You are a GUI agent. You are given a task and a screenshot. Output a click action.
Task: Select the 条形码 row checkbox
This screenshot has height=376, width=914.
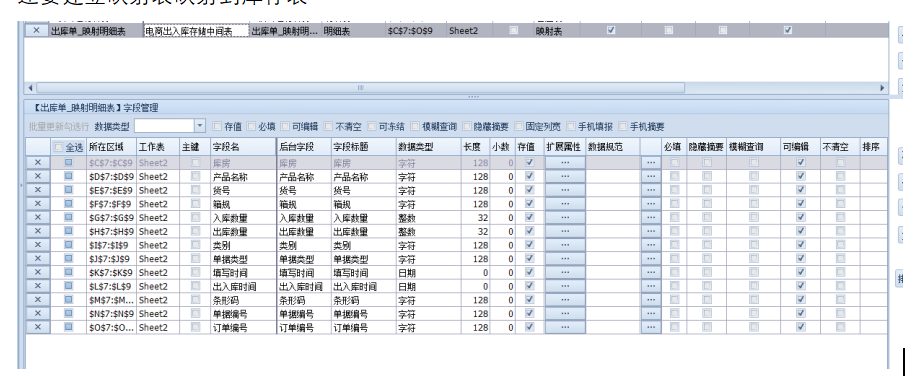(68, 300)
